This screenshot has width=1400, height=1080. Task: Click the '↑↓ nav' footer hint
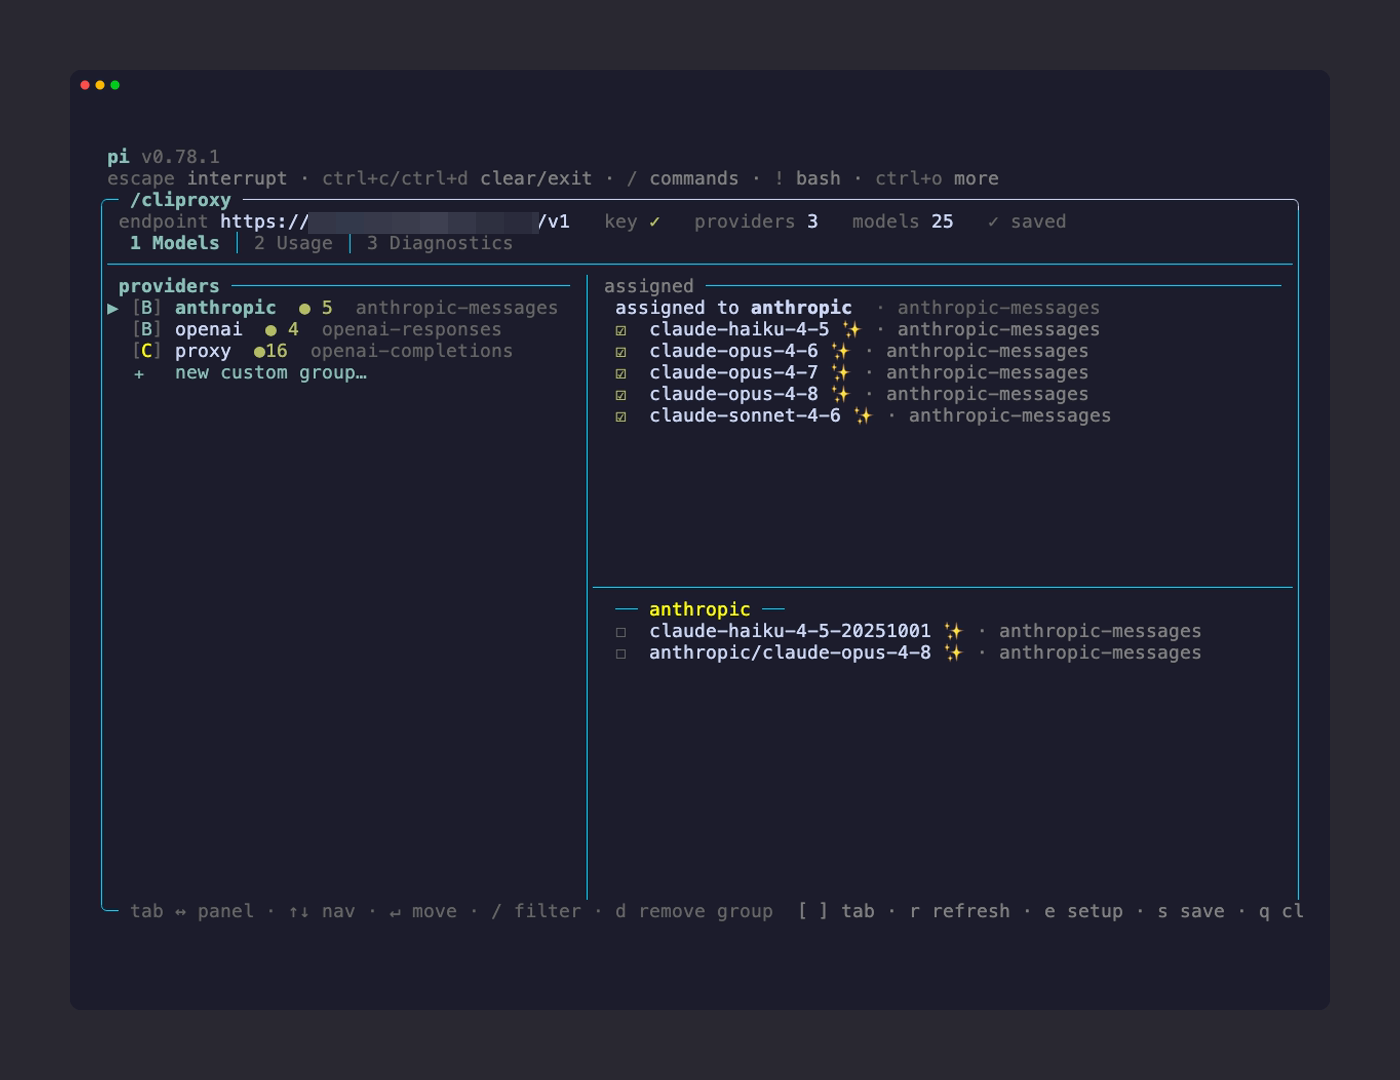click(x=321, y=911)
